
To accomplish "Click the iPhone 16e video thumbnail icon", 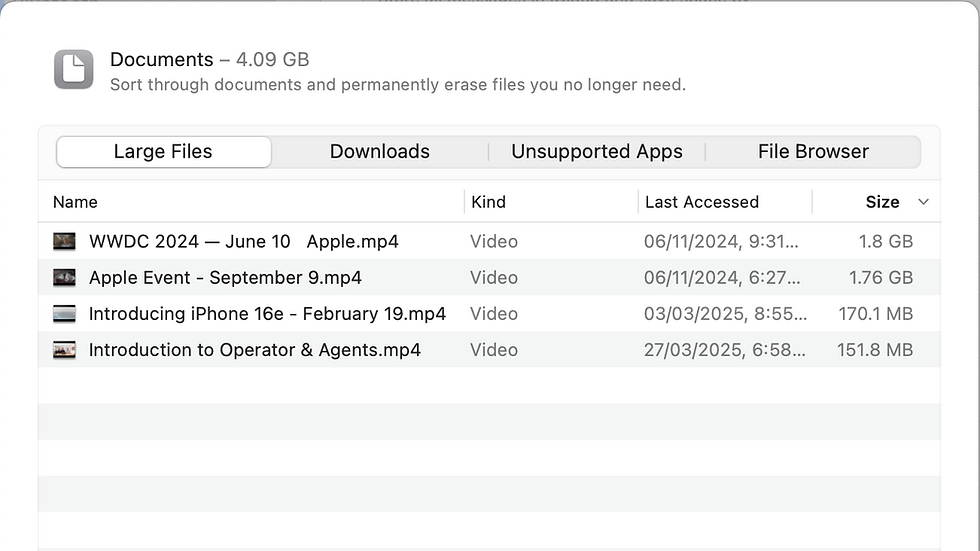I will point(64,314).
